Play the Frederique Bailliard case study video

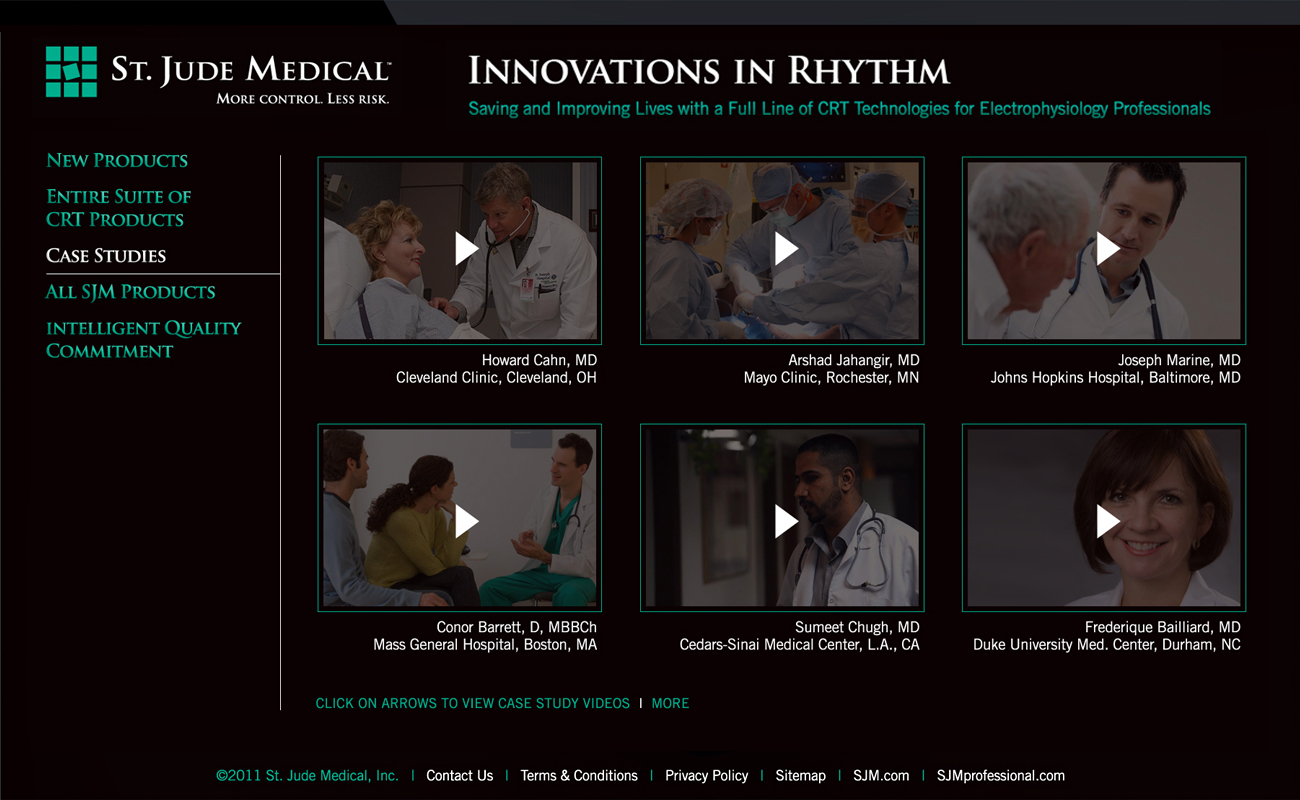click(x=1107, y=521)
